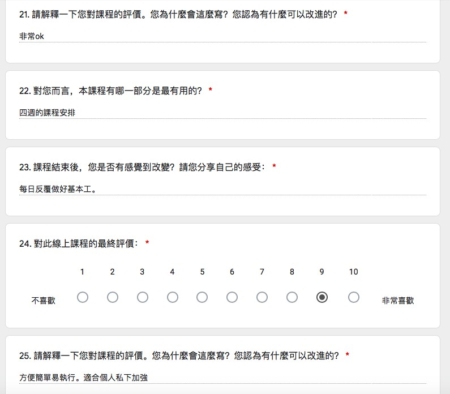Click question 23 title about feeling changes

[x=142, y=167]
